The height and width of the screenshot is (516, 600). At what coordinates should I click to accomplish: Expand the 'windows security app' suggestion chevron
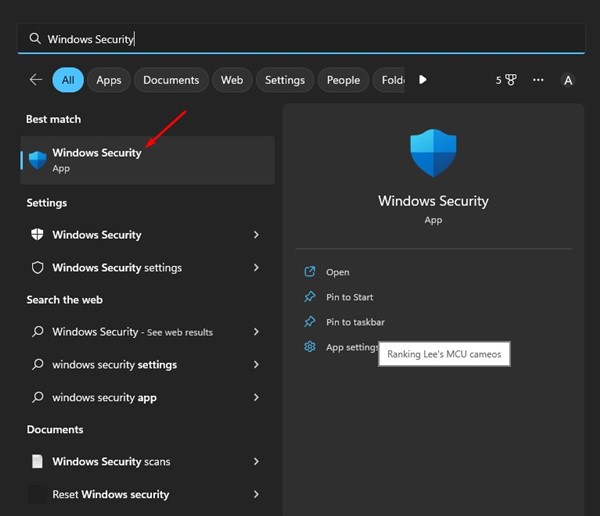click(256, 397)
